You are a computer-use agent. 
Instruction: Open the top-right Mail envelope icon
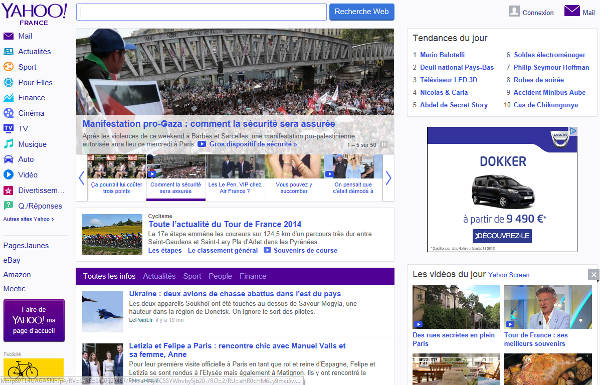tap(572, 11)
